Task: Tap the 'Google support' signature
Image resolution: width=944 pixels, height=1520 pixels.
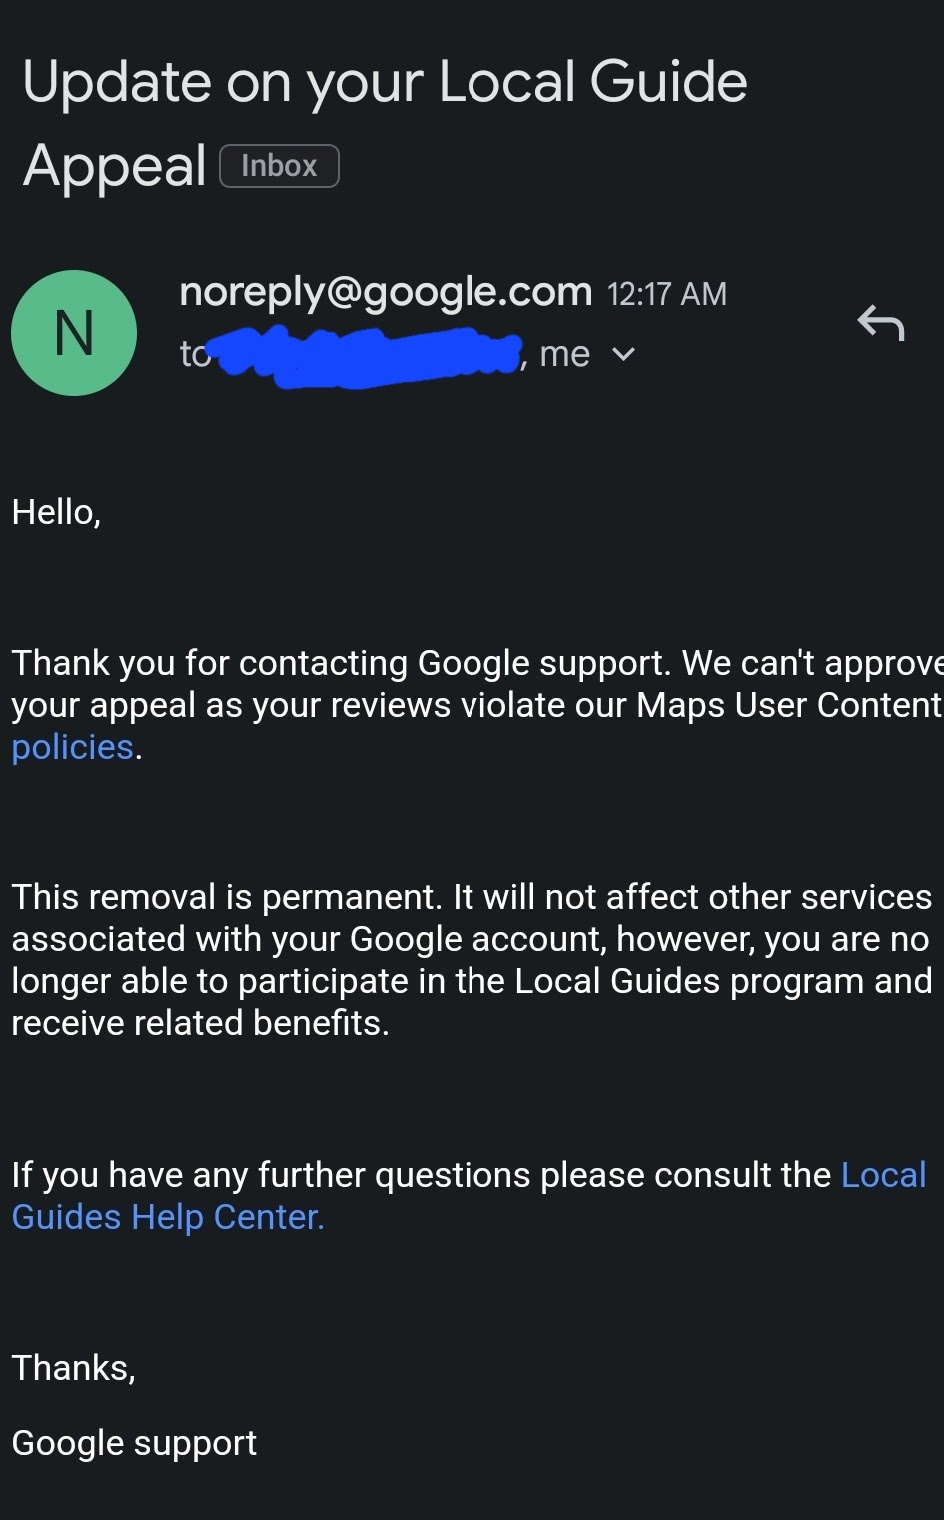Action: 134,1443
